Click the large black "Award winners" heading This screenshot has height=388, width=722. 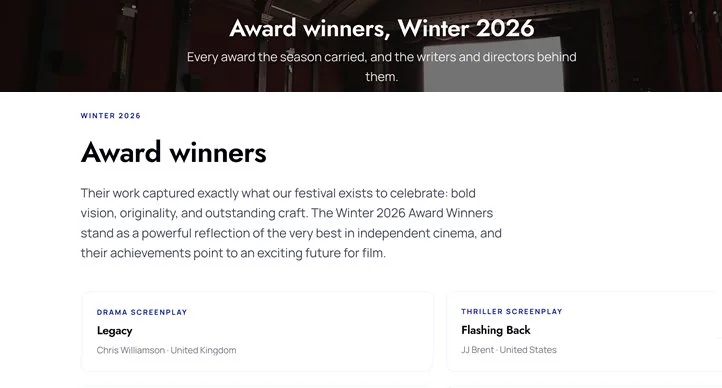[x=174, y=152]
